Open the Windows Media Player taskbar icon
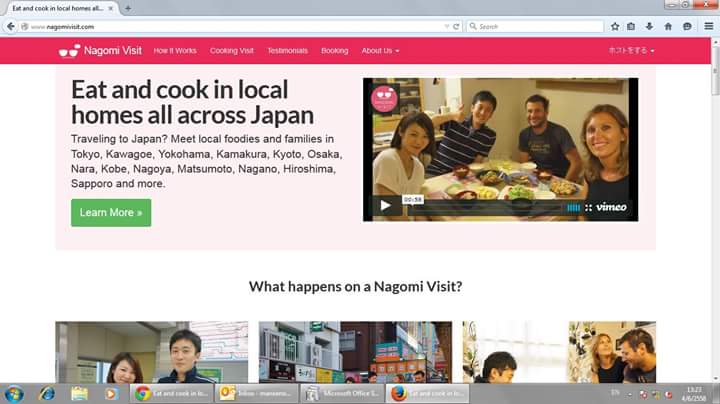The height and width of the screenshot is (404, 720). [111, 393]
